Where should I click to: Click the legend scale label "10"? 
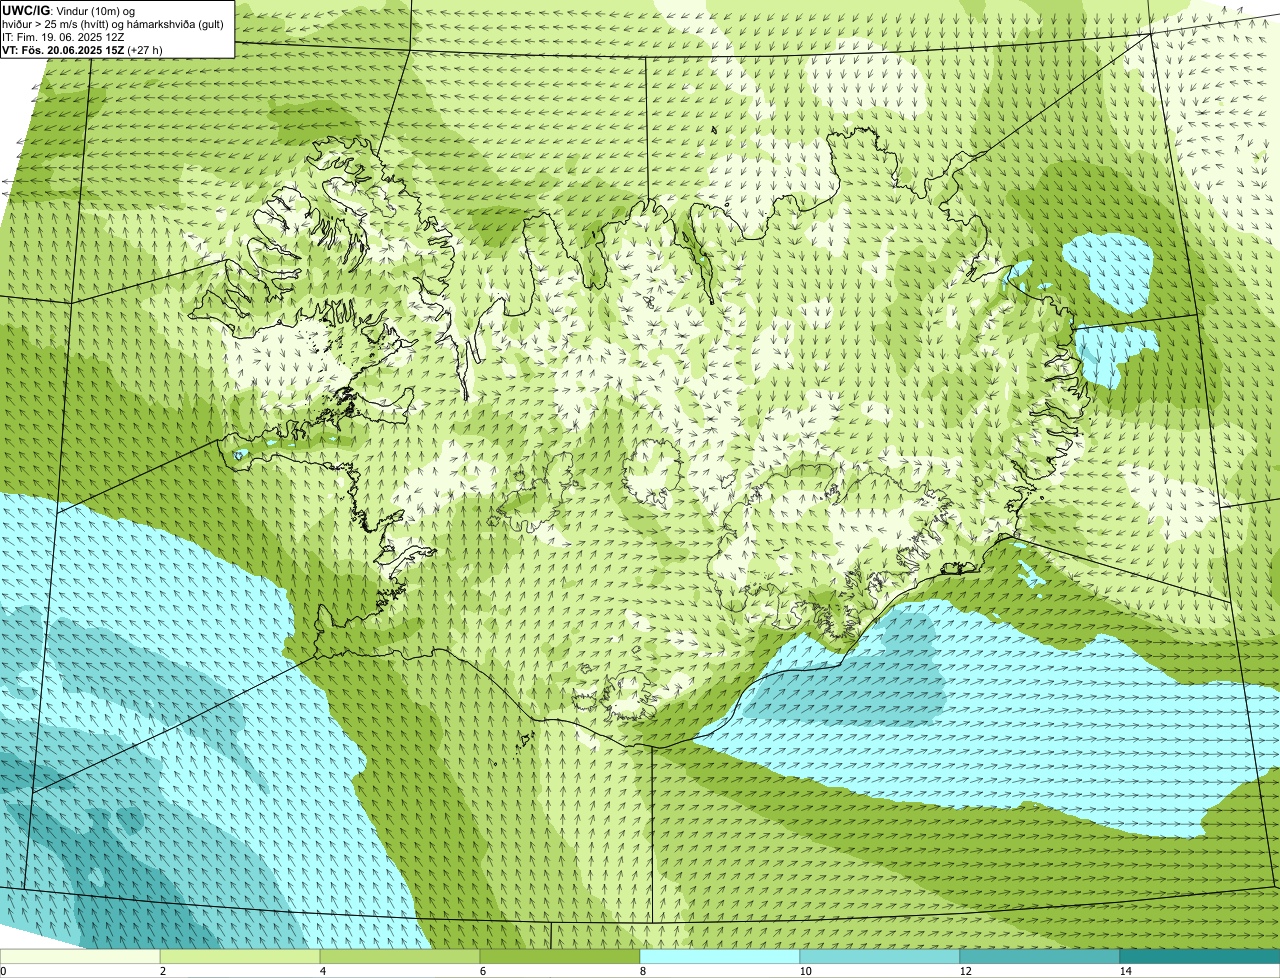point(805,971)
